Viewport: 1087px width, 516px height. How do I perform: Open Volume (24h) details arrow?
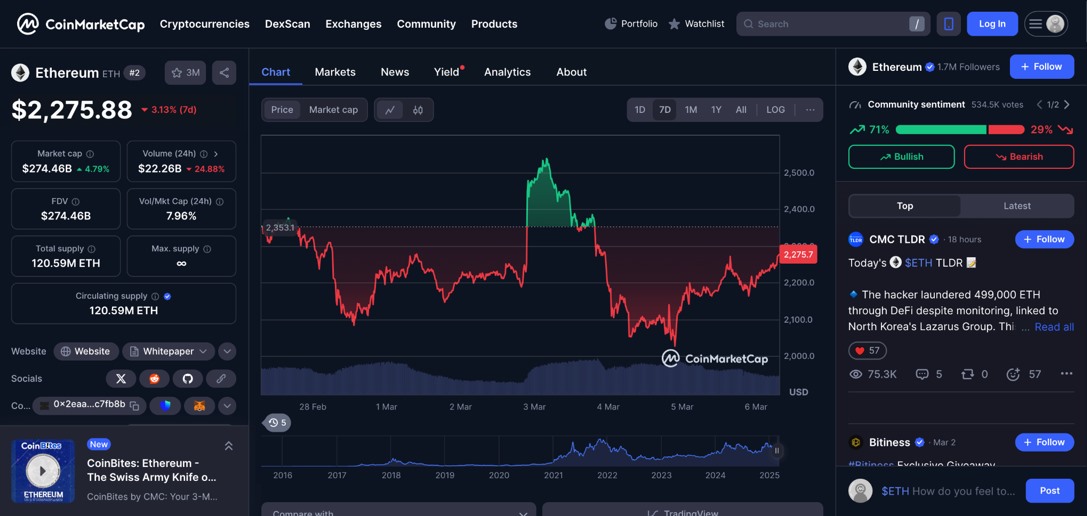coord(216,154)
